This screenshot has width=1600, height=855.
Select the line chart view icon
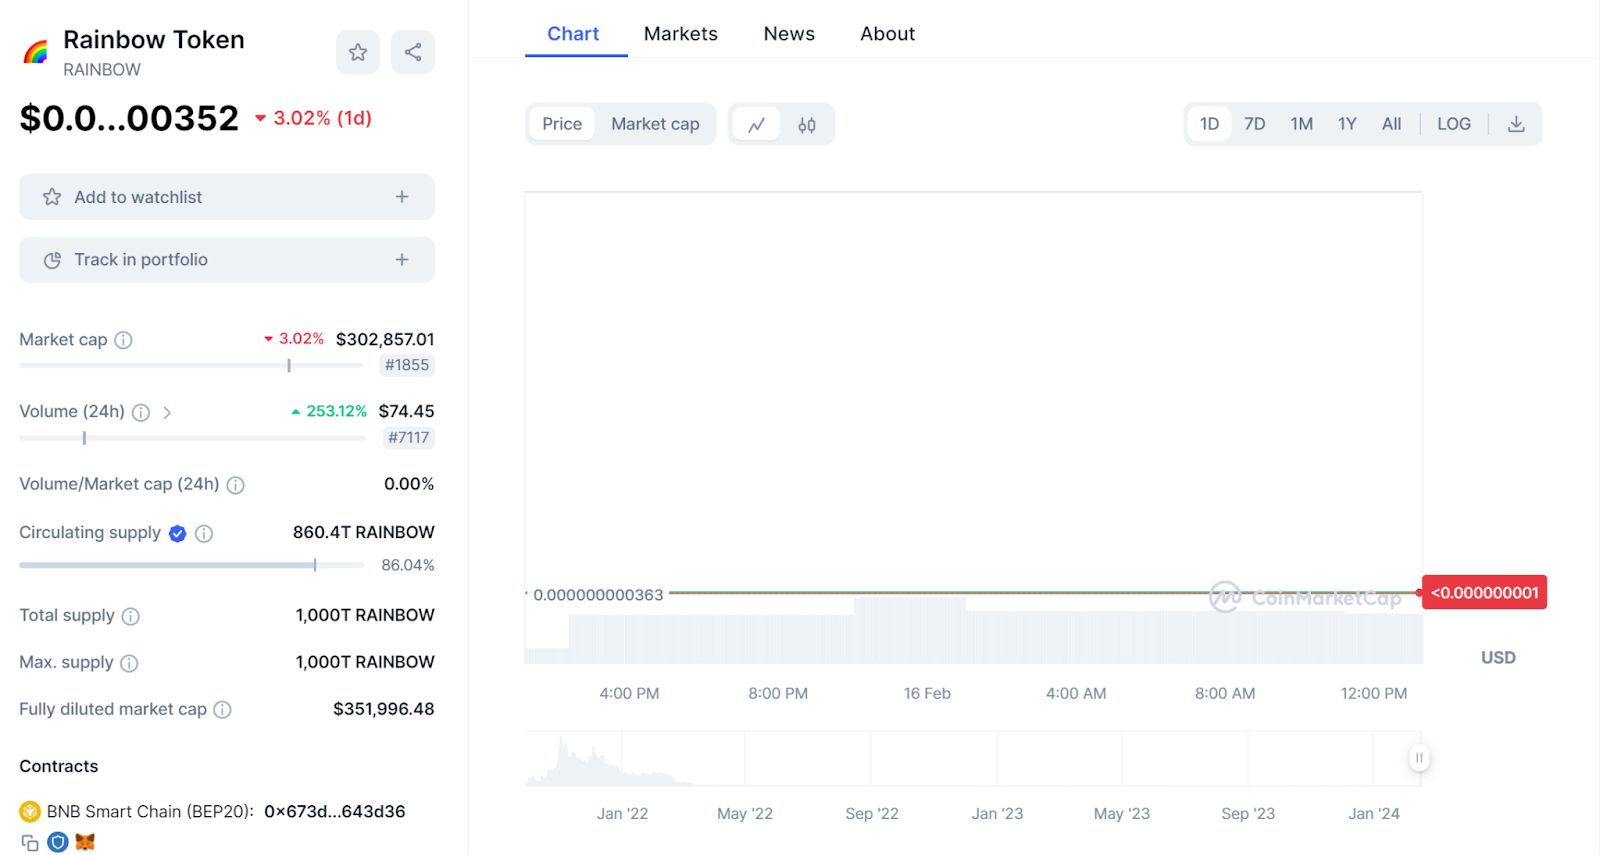[x=756, y=124]
